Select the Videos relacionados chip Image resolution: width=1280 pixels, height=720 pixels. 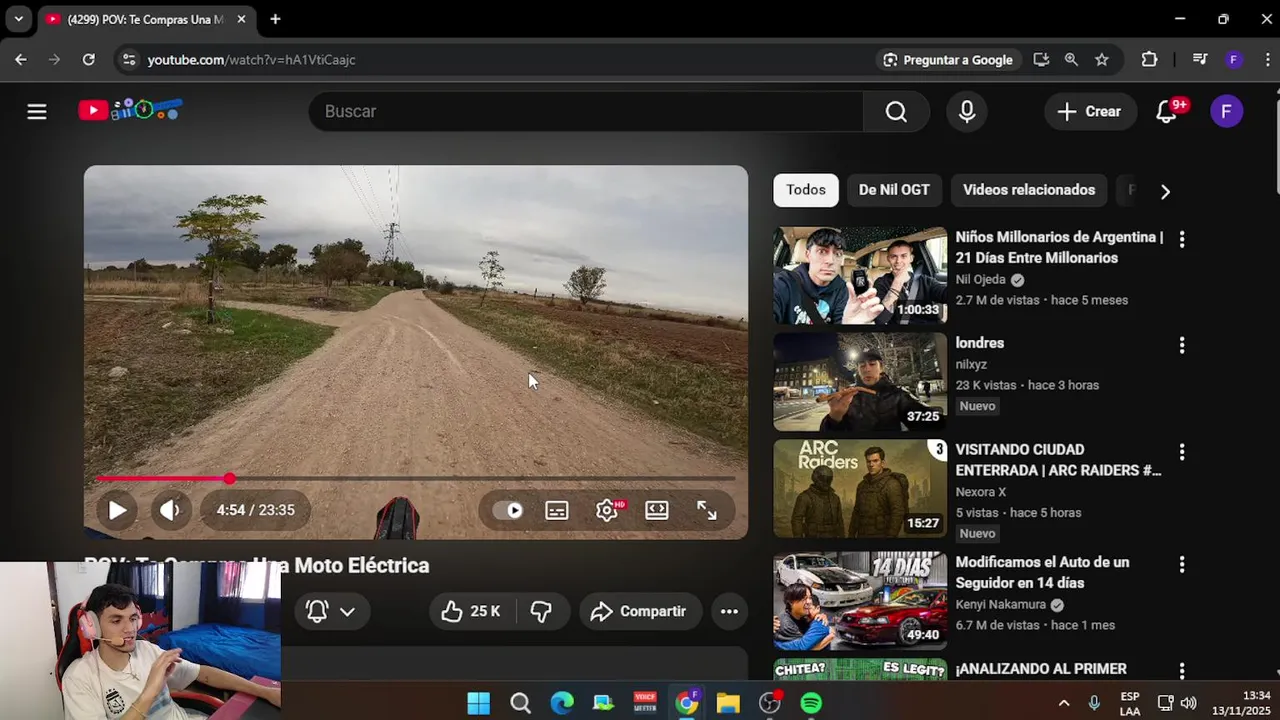[1029, 190]
